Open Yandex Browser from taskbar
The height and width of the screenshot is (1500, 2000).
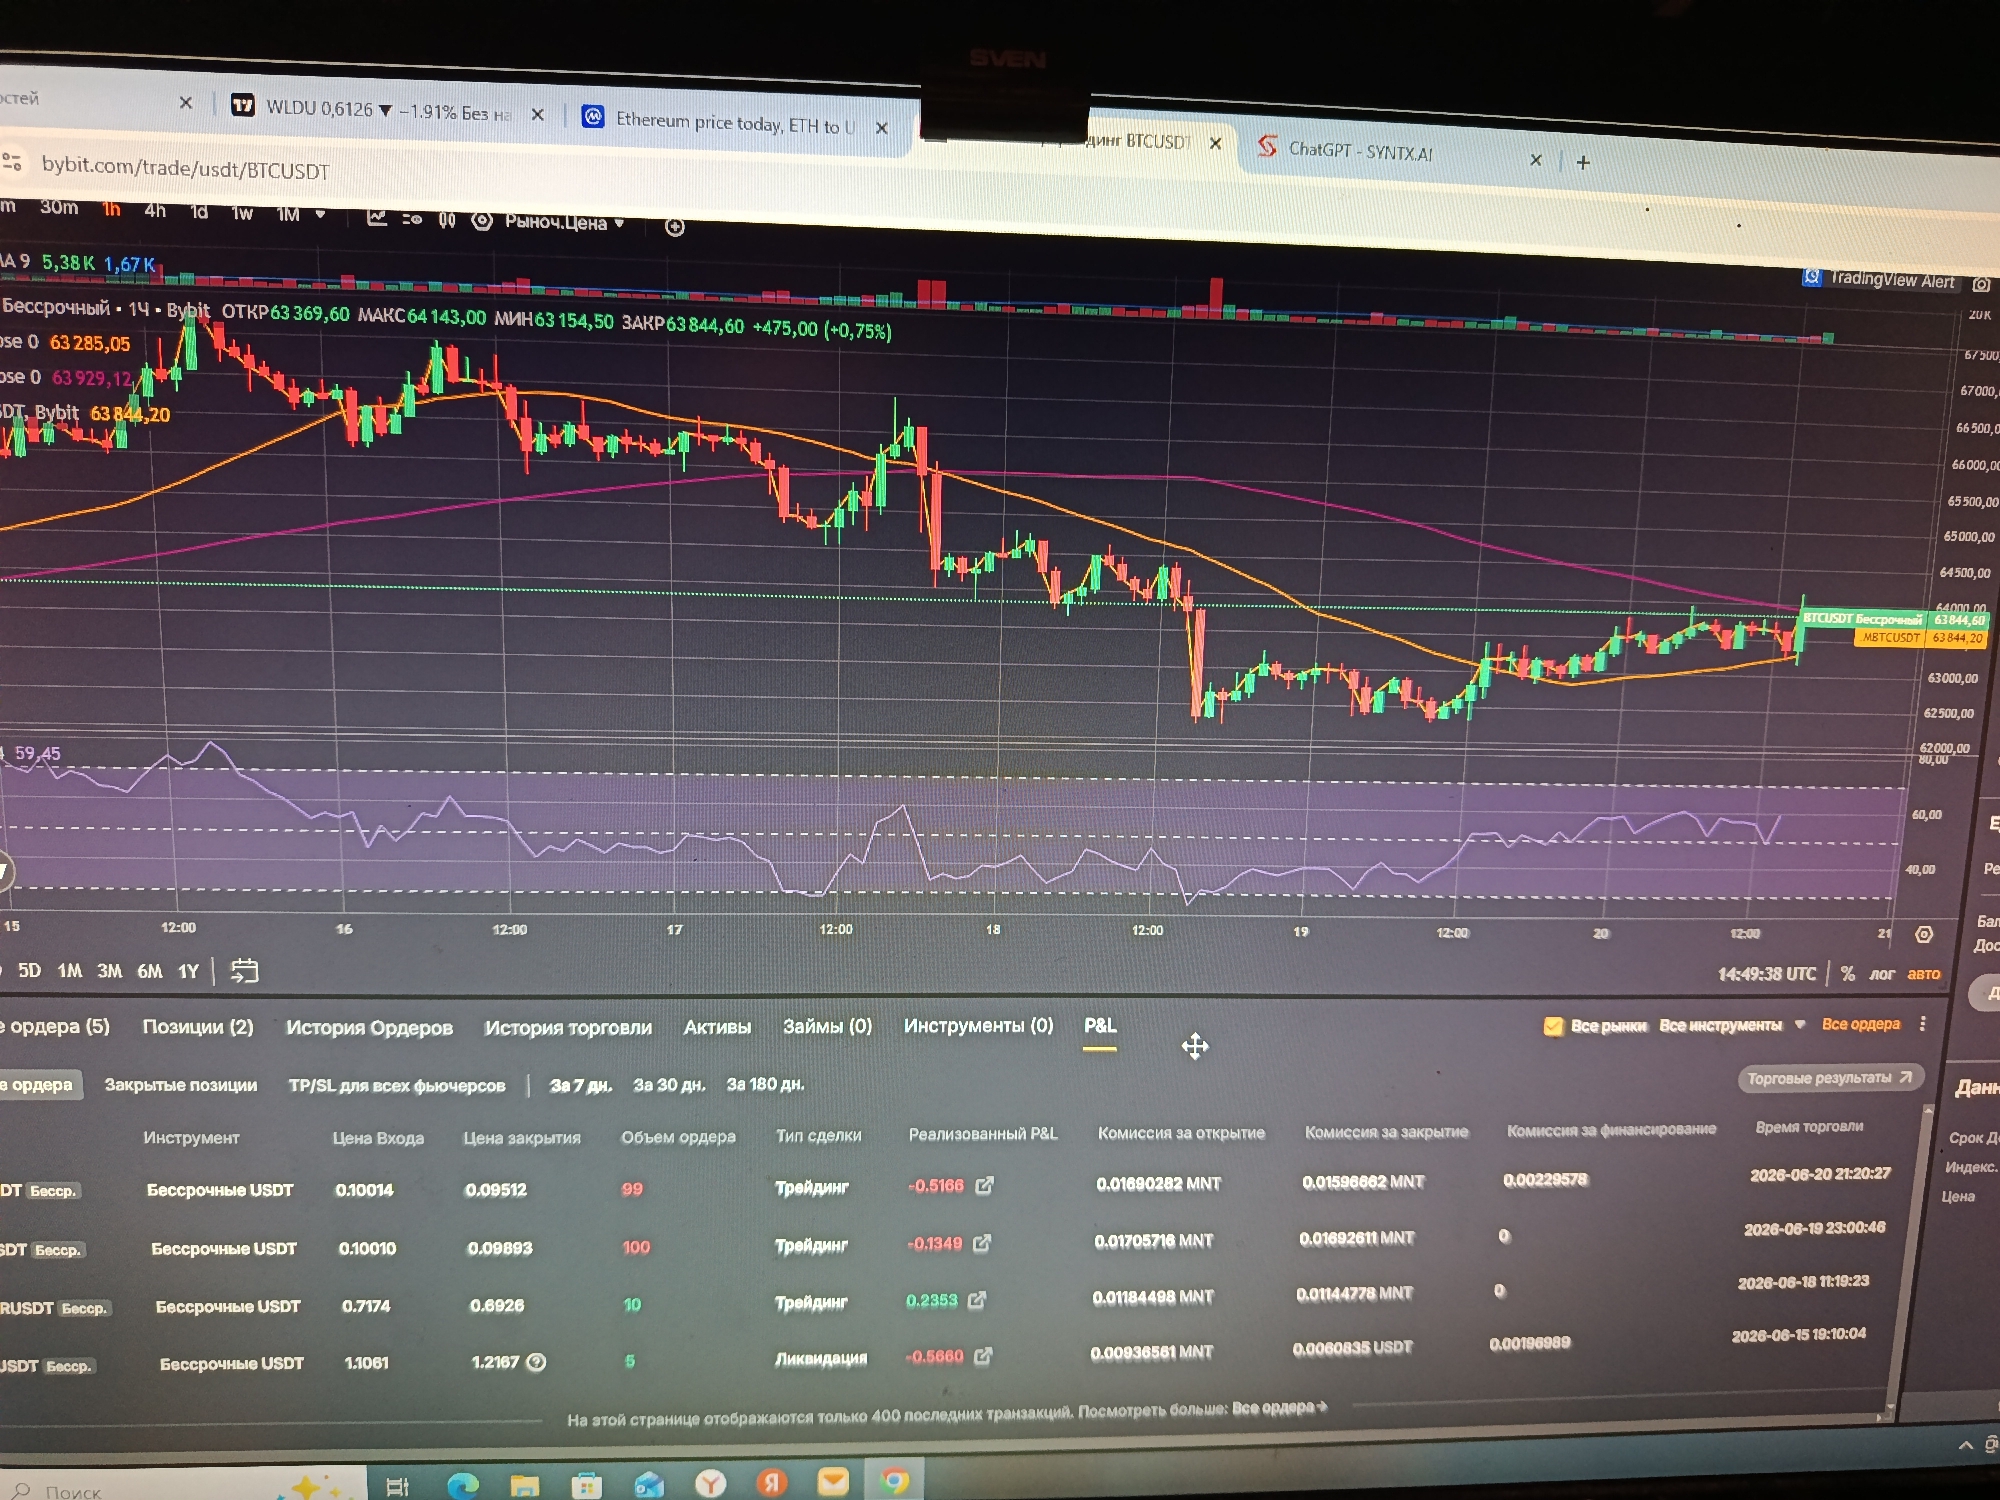coord(710,1483)
